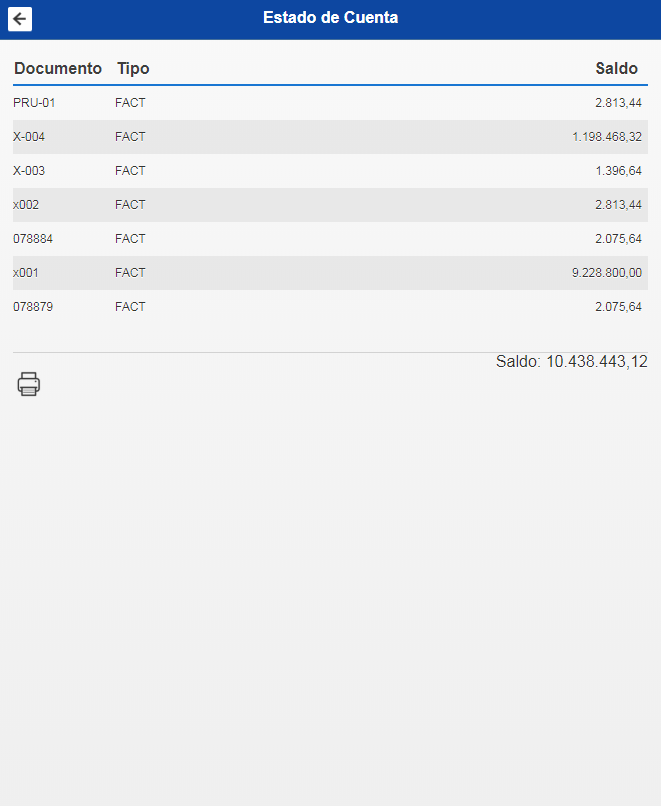661x806 pixels.
Task: Click FACT type in PRU-01 row
Action: click(x=130, y=103)
